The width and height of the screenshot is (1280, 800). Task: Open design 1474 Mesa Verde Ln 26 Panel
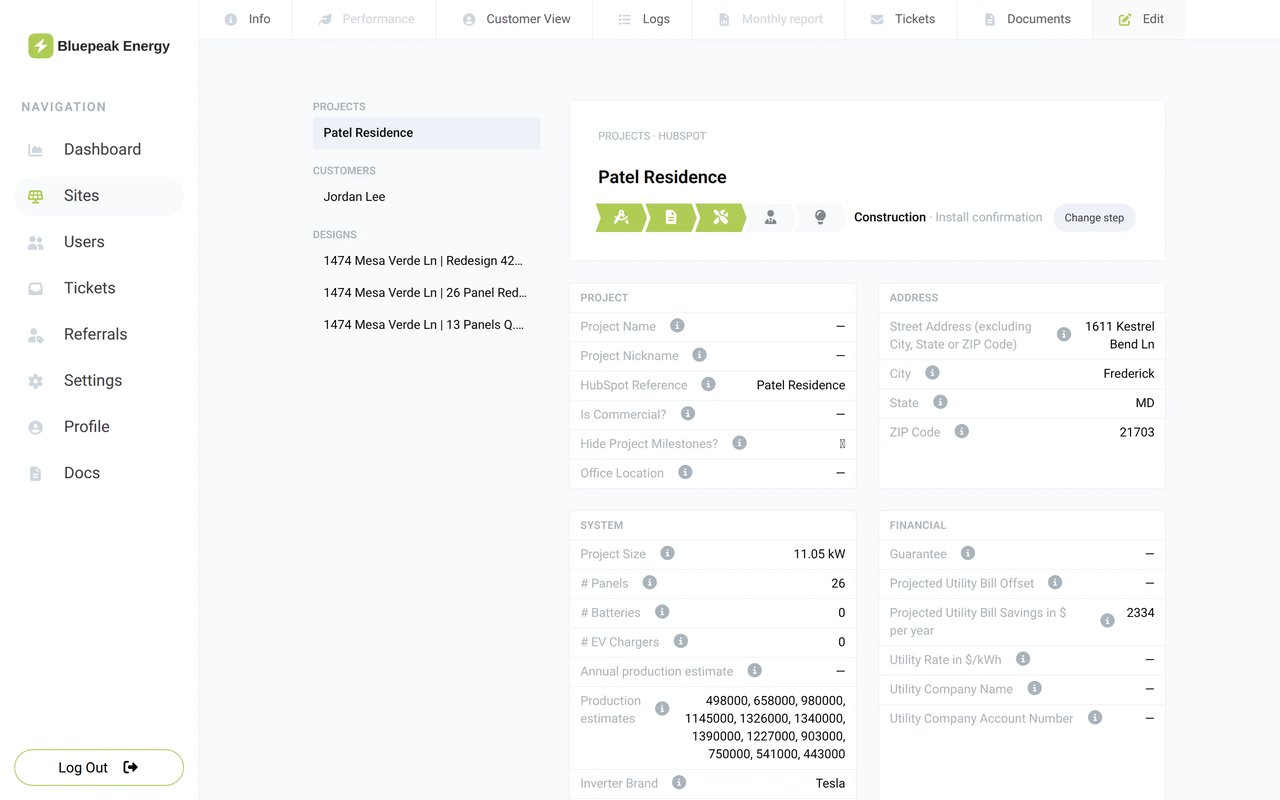[x=426, y=293]
